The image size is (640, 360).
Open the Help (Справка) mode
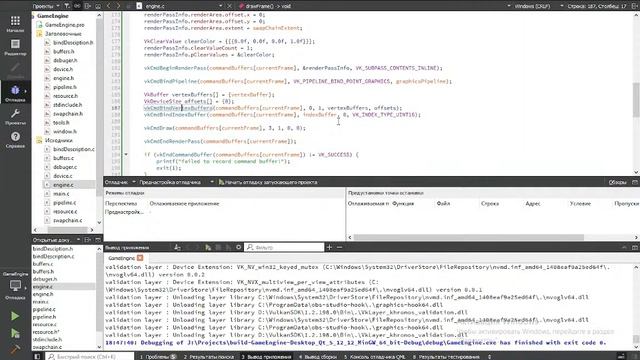(15, 139)
